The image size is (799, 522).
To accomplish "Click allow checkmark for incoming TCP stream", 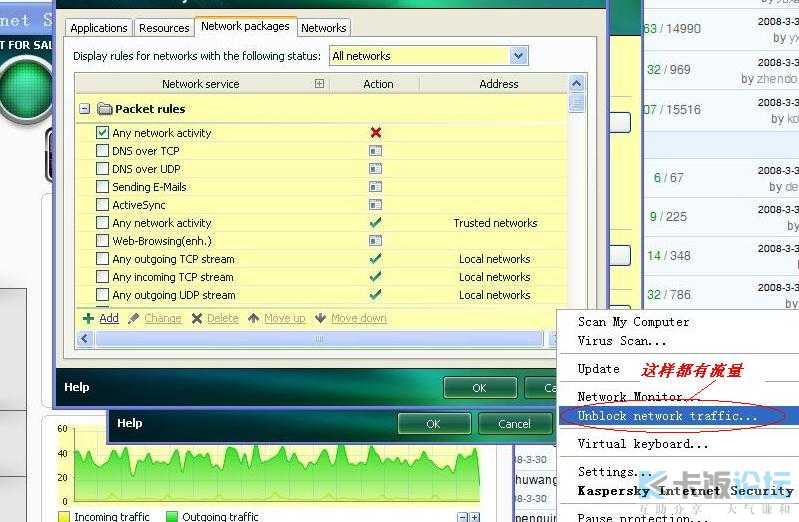I will [x=376, y=277].
